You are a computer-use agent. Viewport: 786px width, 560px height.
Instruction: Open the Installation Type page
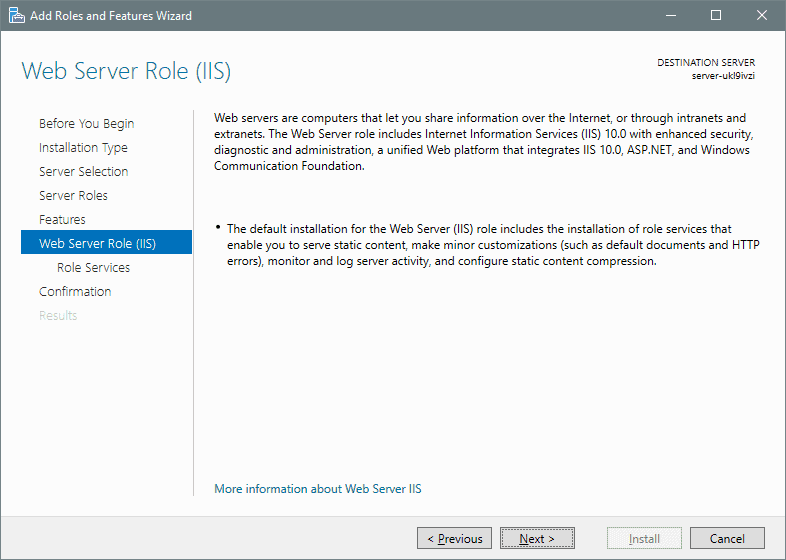83,147
